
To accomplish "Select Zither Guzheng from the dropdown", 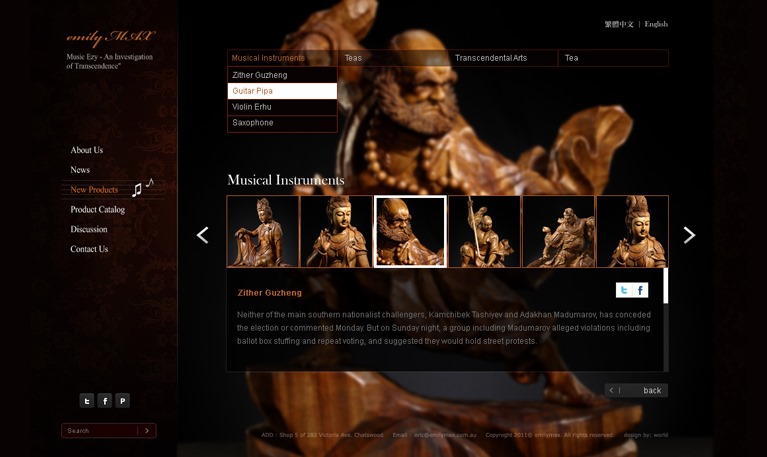I will pos(282,75).
